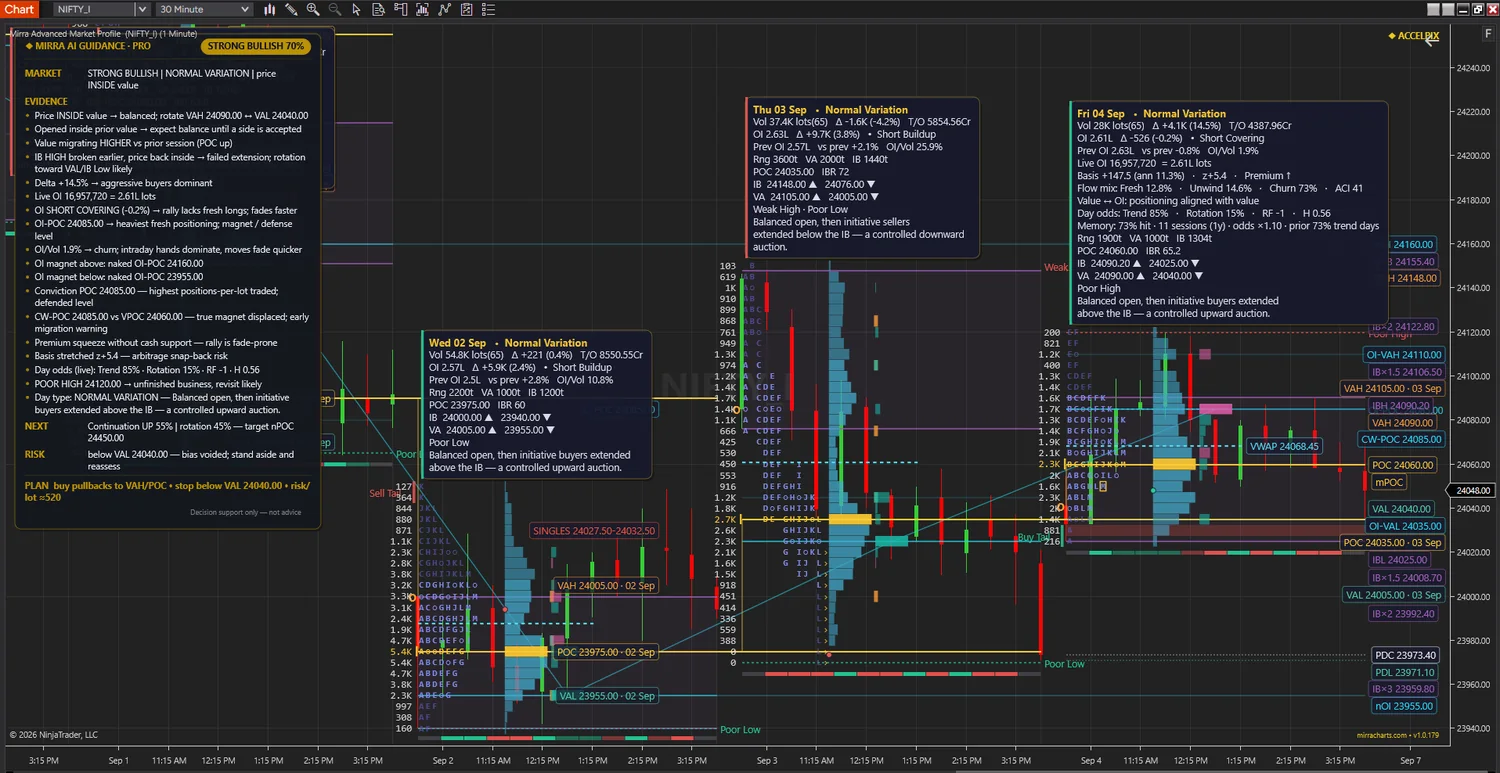Click the CW-POC 24085.00 price label
The image size is (1500, 773).
(1402, 439)
